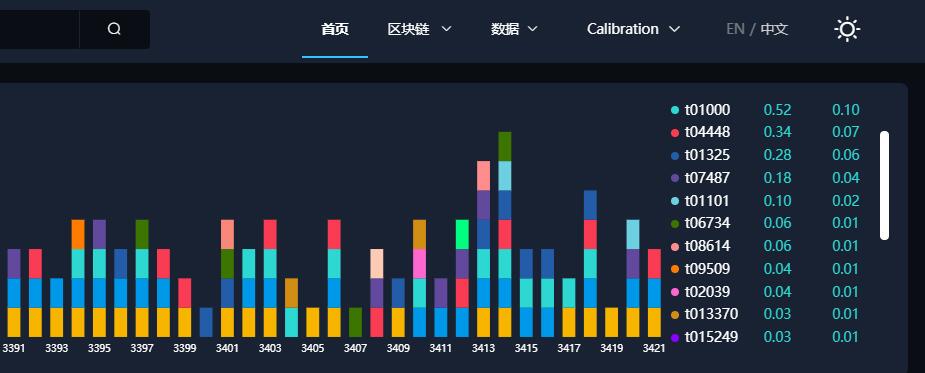This screenshot has width=925, height=373.
Task: Click the legend scrollbar thumb
Action: 884,185
